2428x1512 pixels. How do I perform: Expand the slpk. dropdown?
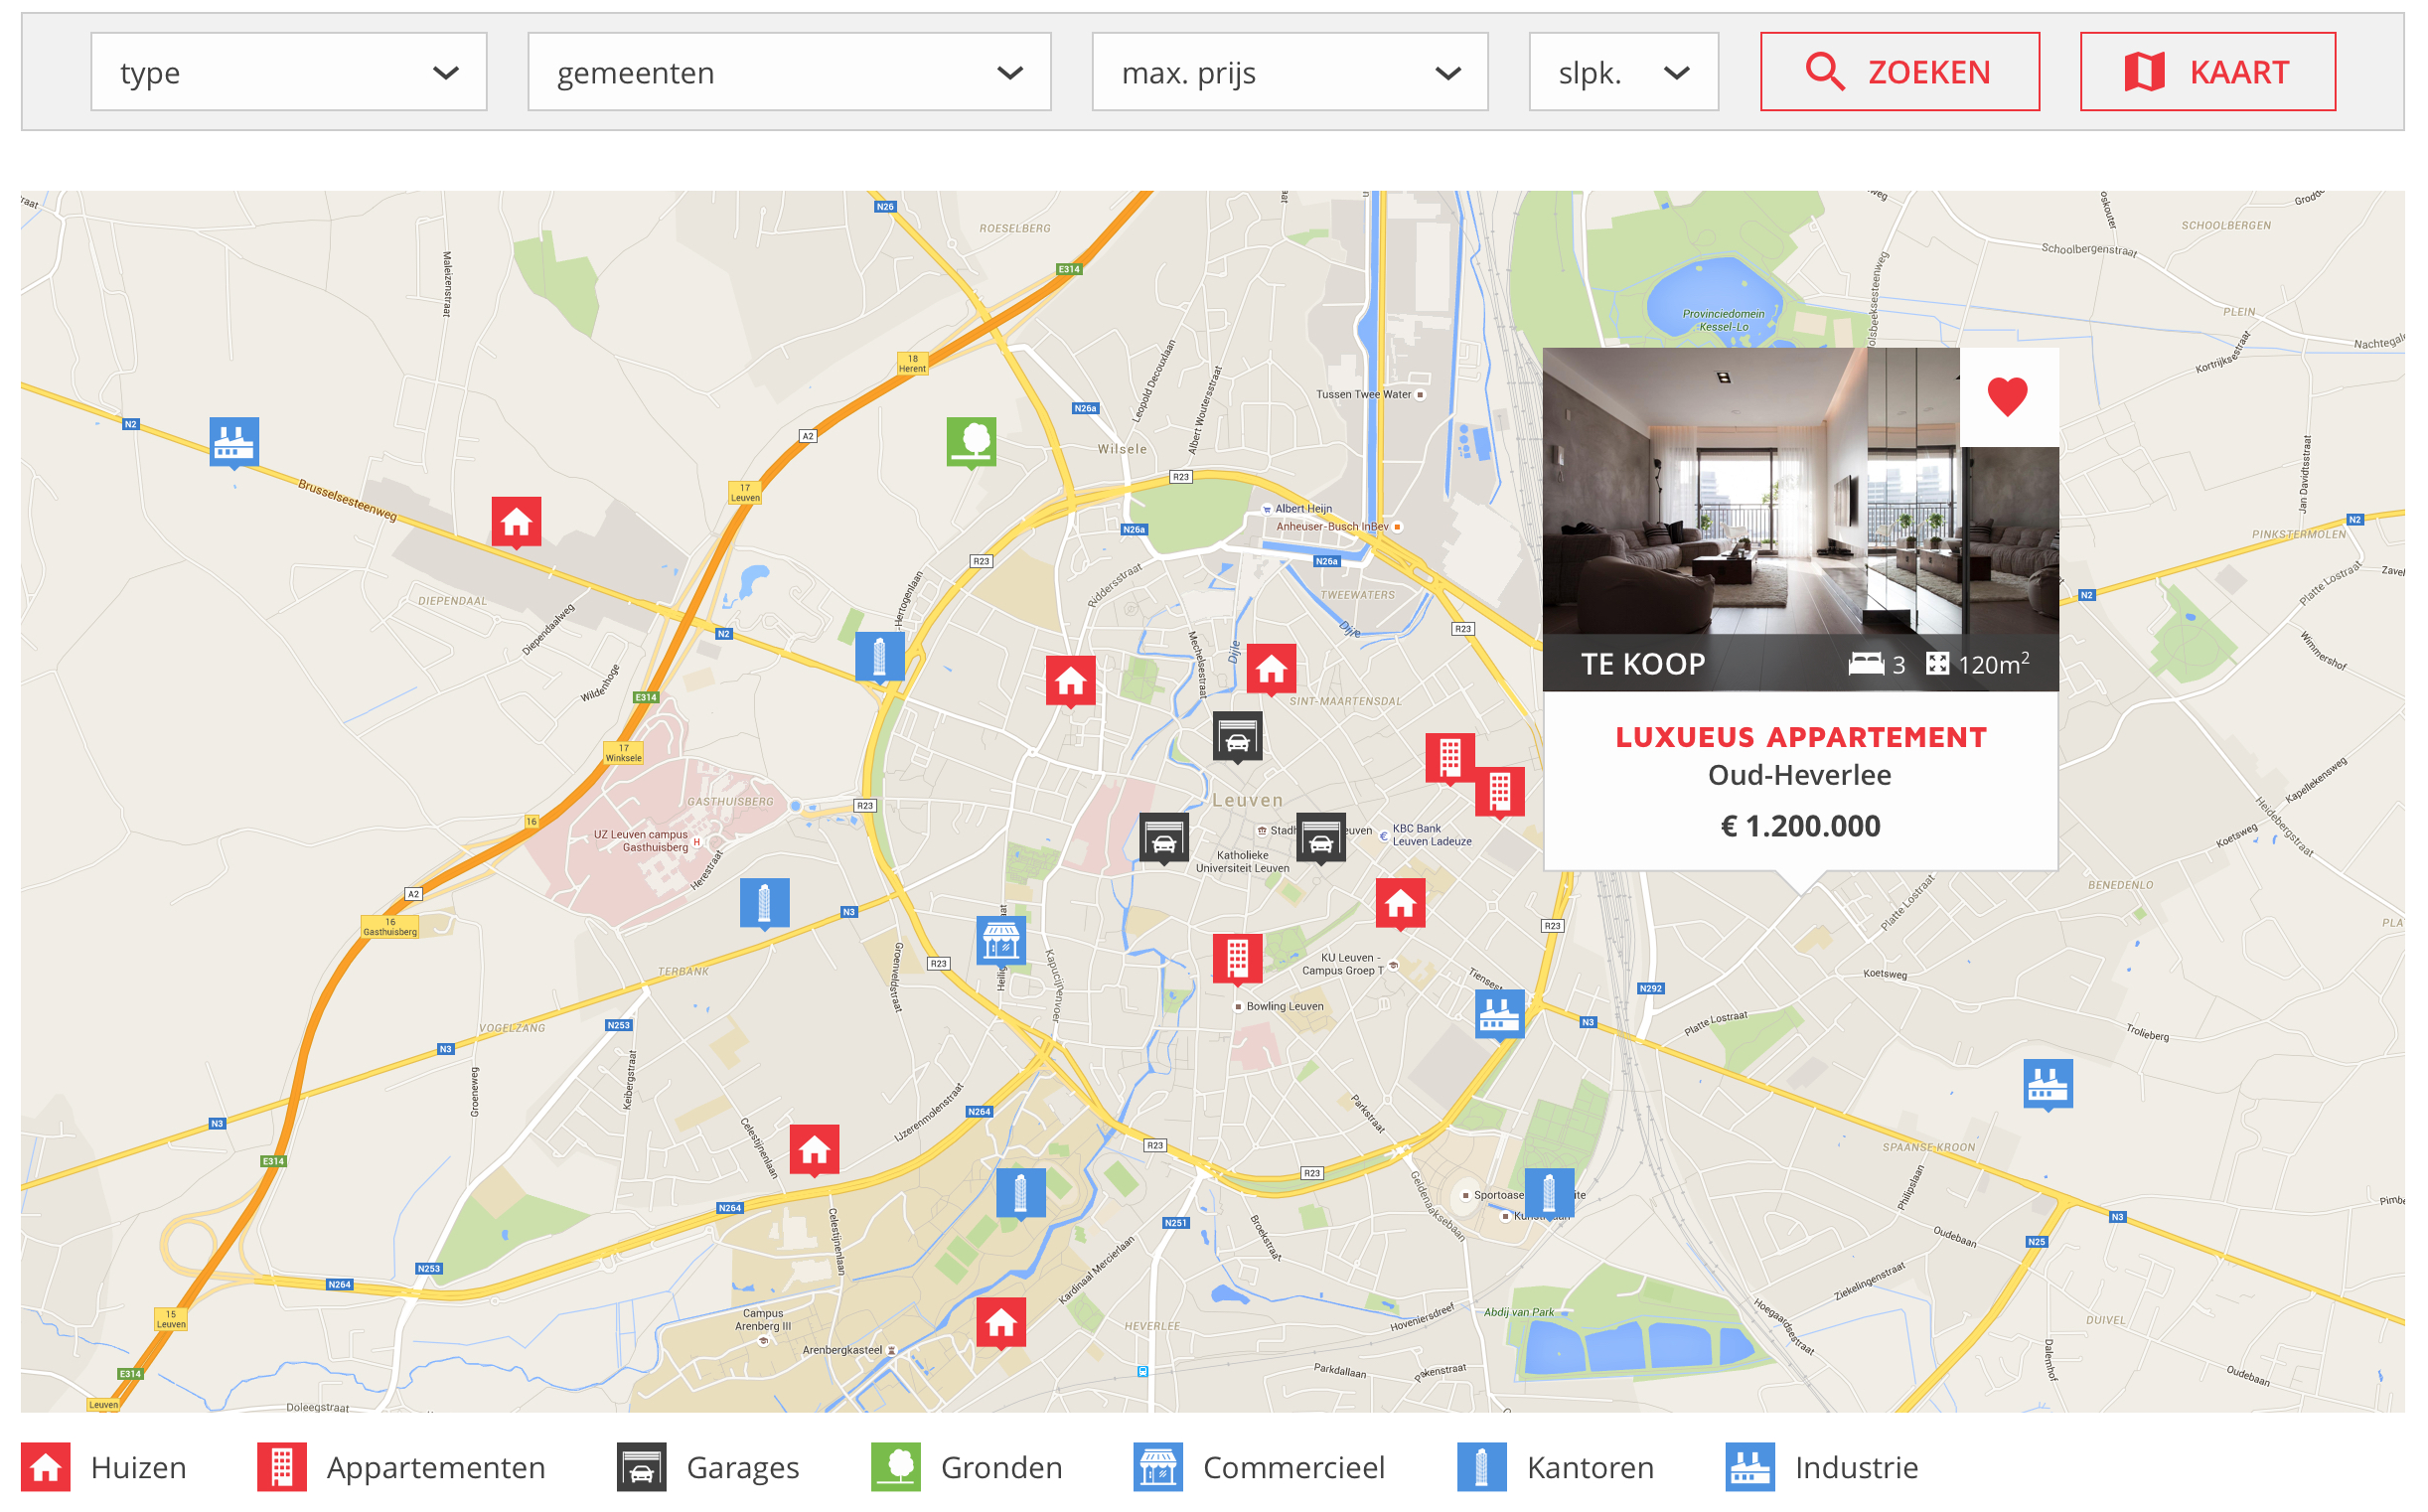1623,72
